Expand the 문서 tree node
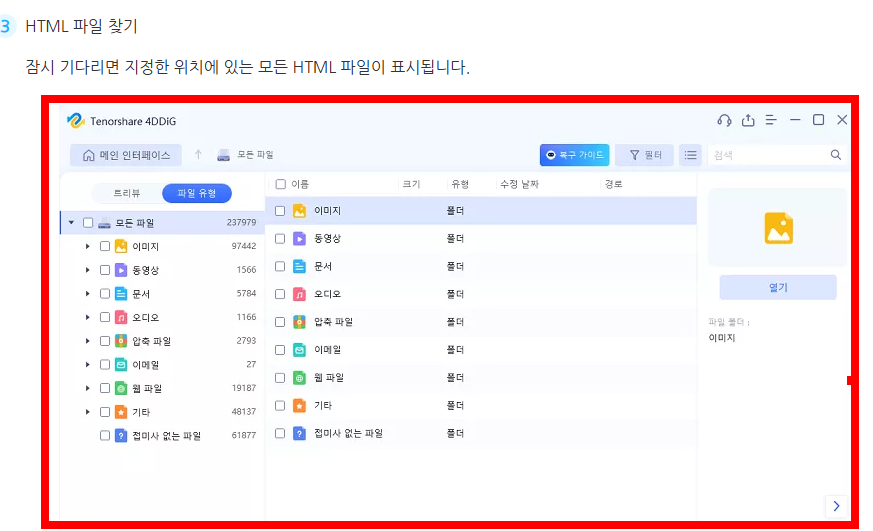Screen dimensions: 873x531 pos(87,293)
